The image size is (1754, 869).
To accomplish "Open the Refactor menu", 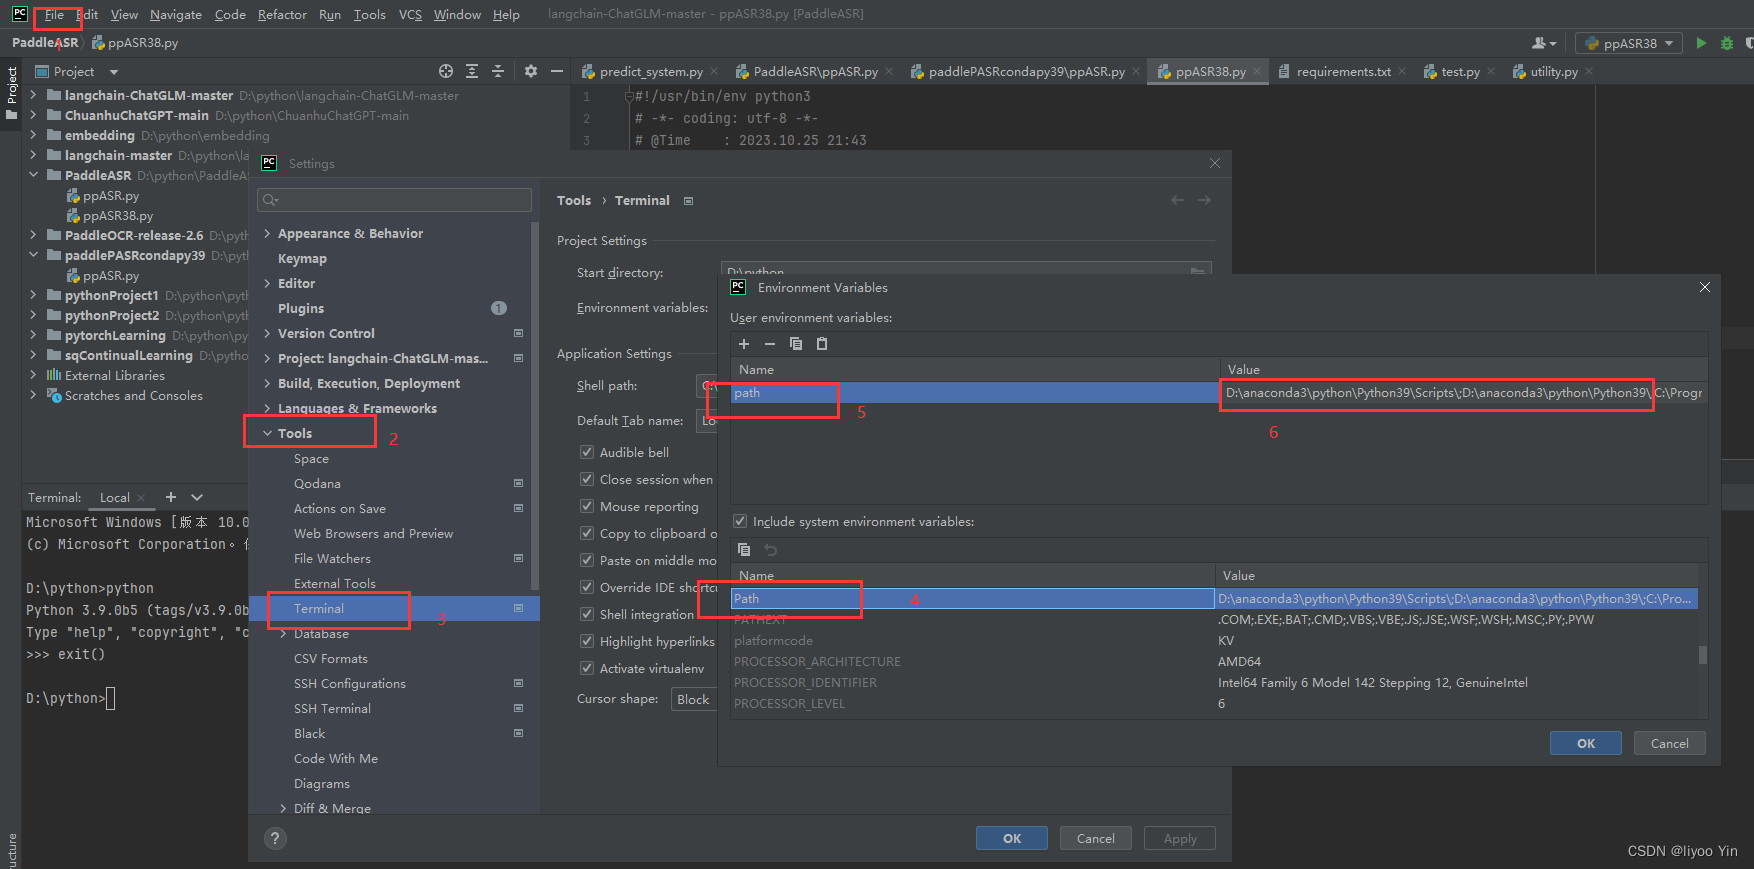I will click(282, 14).
